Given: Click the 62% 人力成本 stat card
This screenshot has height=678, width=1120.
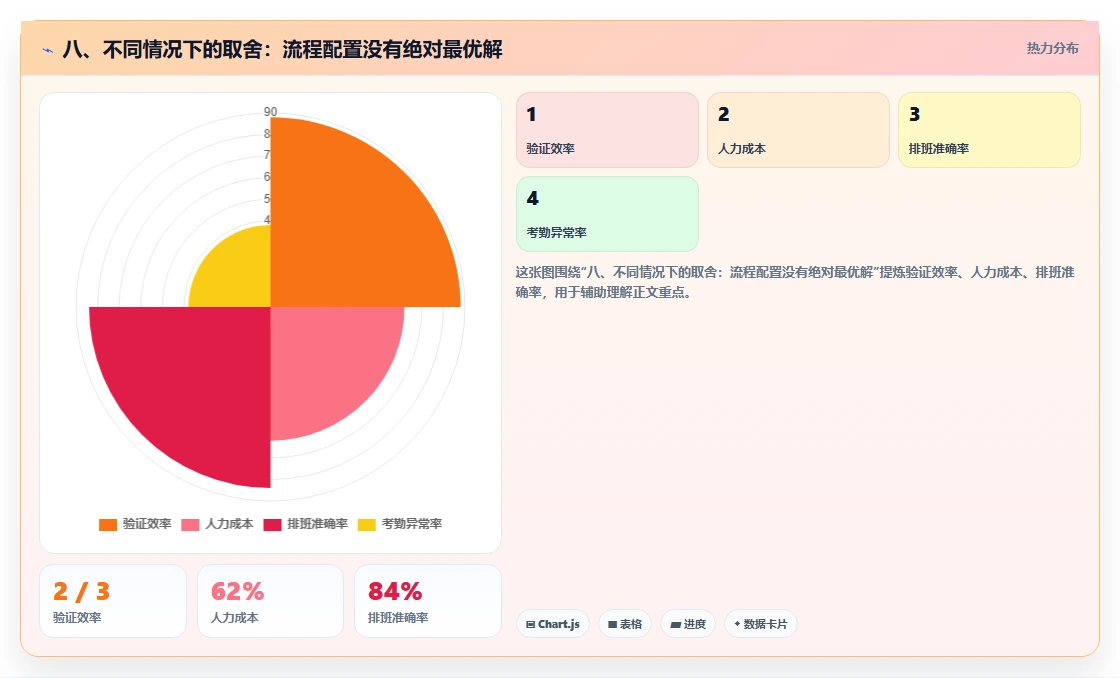Looking at the screenshot, I should coord(270,601).
